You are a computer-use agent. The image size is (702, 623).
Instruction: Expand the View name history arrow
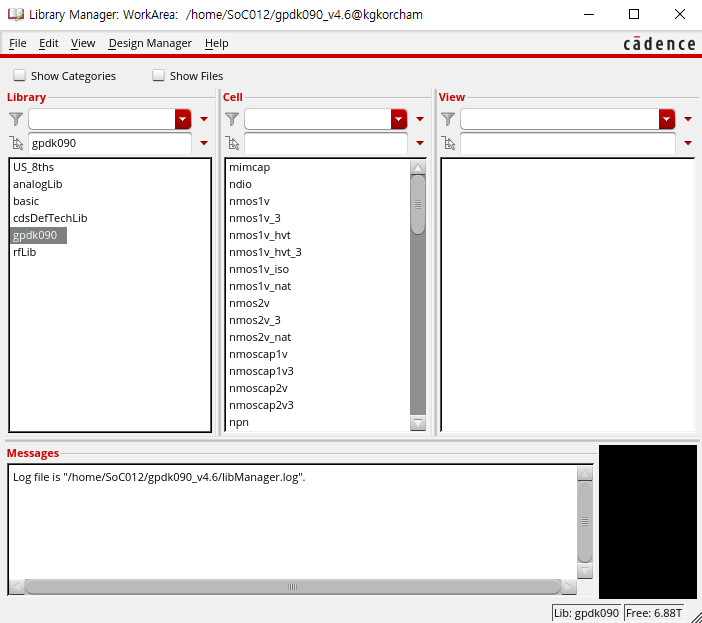click(x=688, y=143)
